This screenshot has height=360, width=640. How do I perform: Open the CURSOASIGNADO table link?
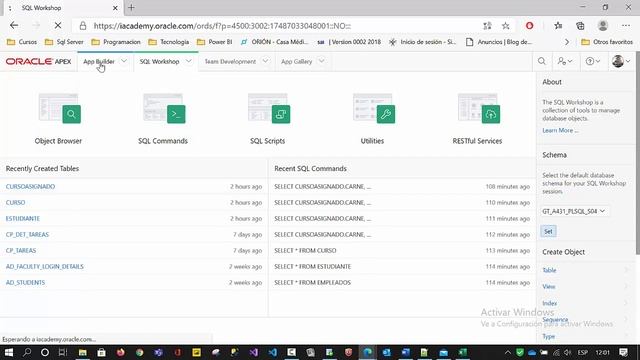coord(30,187)
